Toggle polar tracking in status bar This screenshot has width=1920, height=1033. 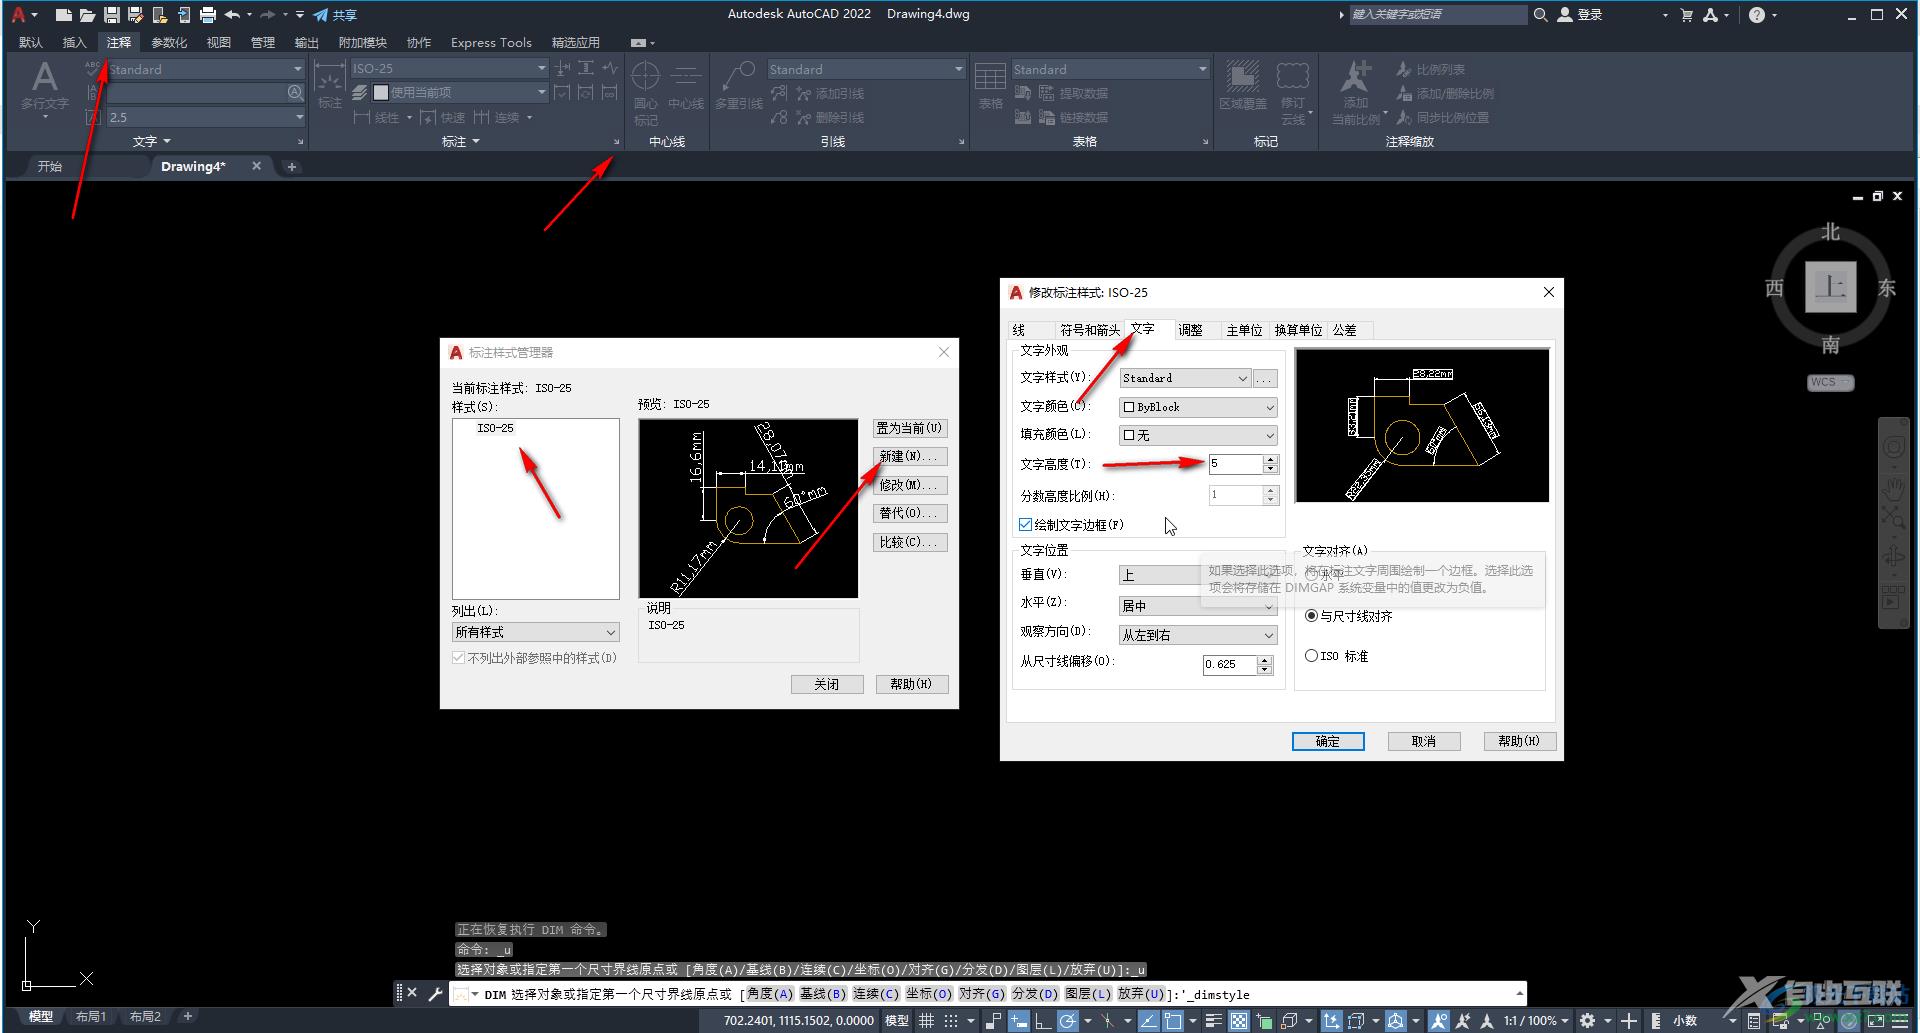1068,1021
